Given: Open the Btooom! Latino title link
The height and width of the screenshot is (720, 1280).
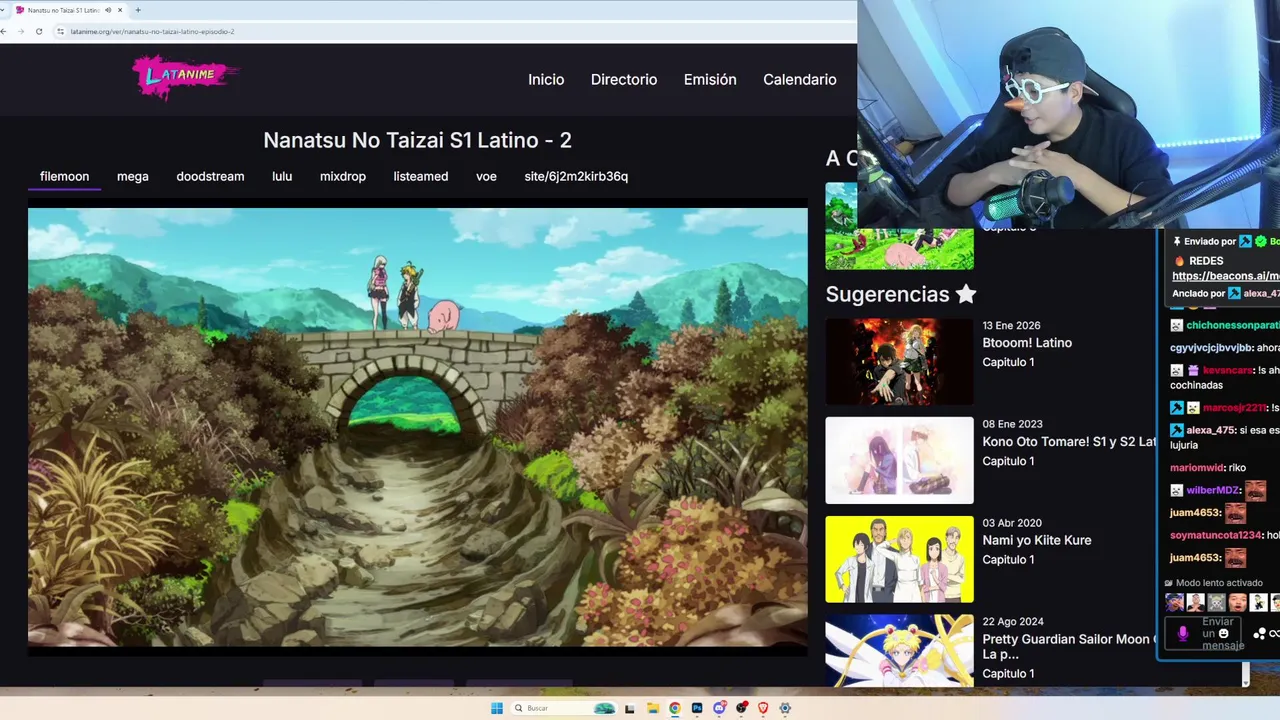Looking at the screenshot, I should point(1027,342).
